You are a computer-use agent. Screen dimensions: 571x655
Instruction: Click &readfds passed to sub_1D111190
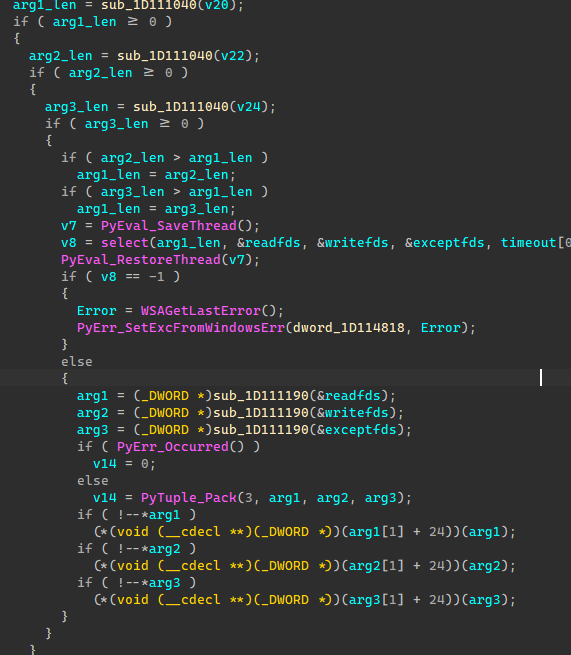[x=349, y=396]
